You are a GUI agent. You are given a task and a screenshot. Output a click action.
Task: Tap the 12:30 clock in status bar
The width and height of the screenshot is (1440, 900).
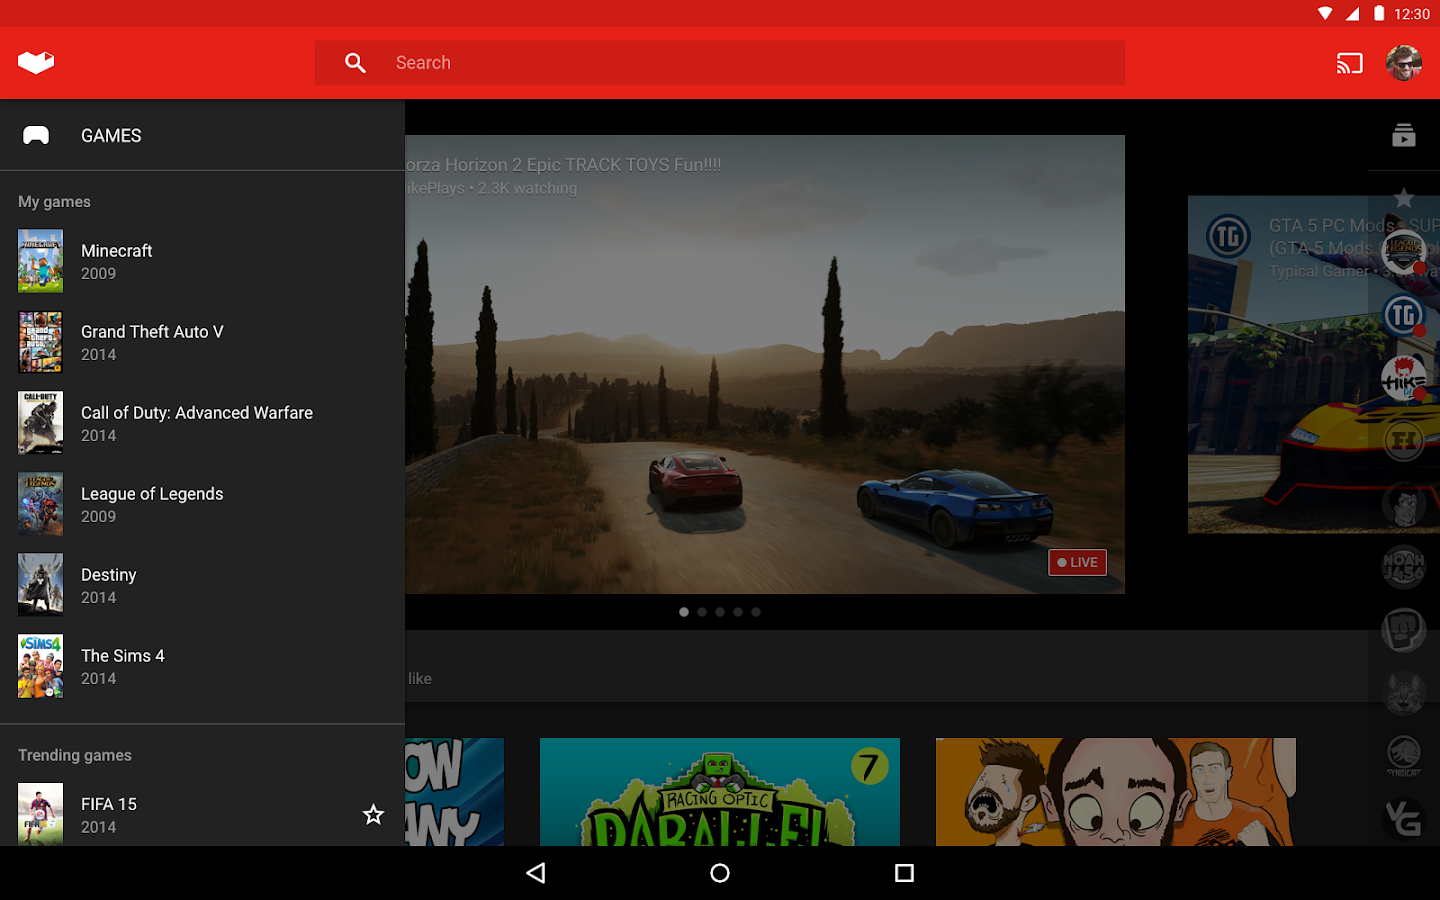click(1411, 14)
